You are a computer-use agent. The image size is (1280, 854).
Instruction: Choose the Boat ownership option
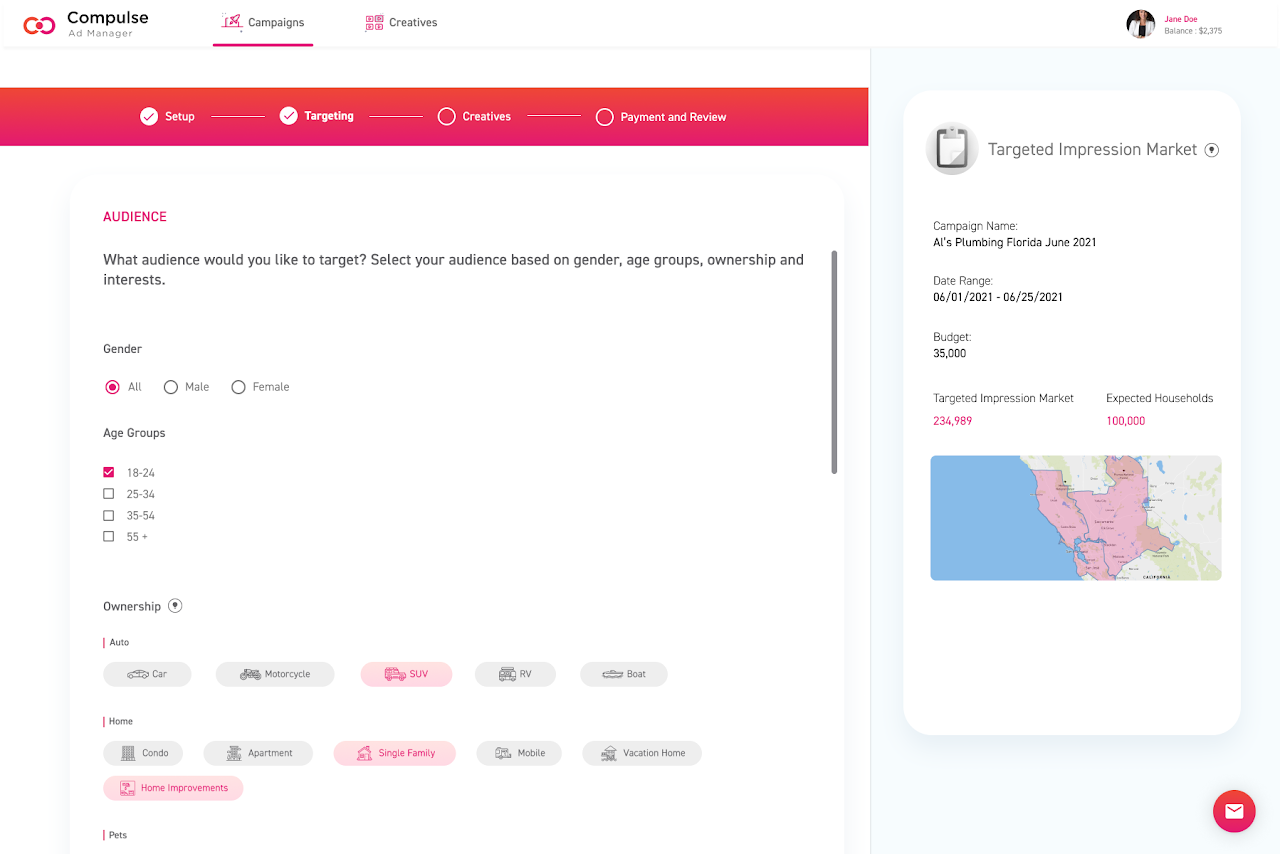(623, 674)
